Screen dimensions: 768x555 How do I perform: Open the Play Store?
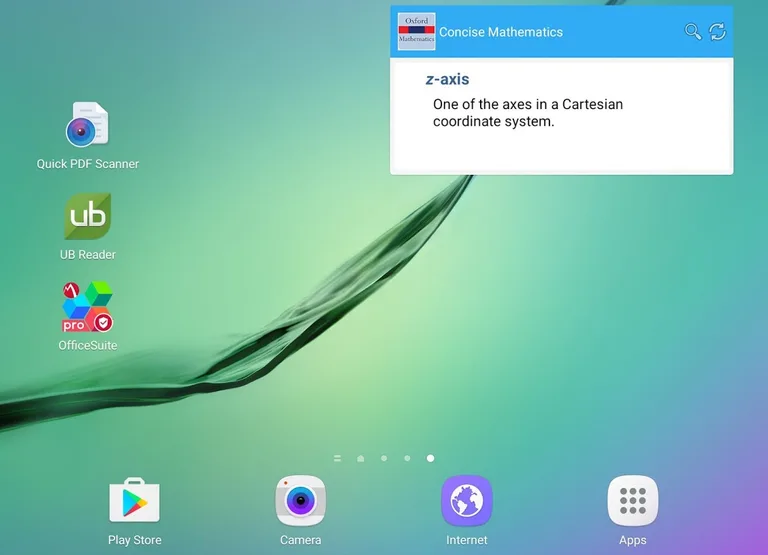pyautogui.click(x=134, y=500)
